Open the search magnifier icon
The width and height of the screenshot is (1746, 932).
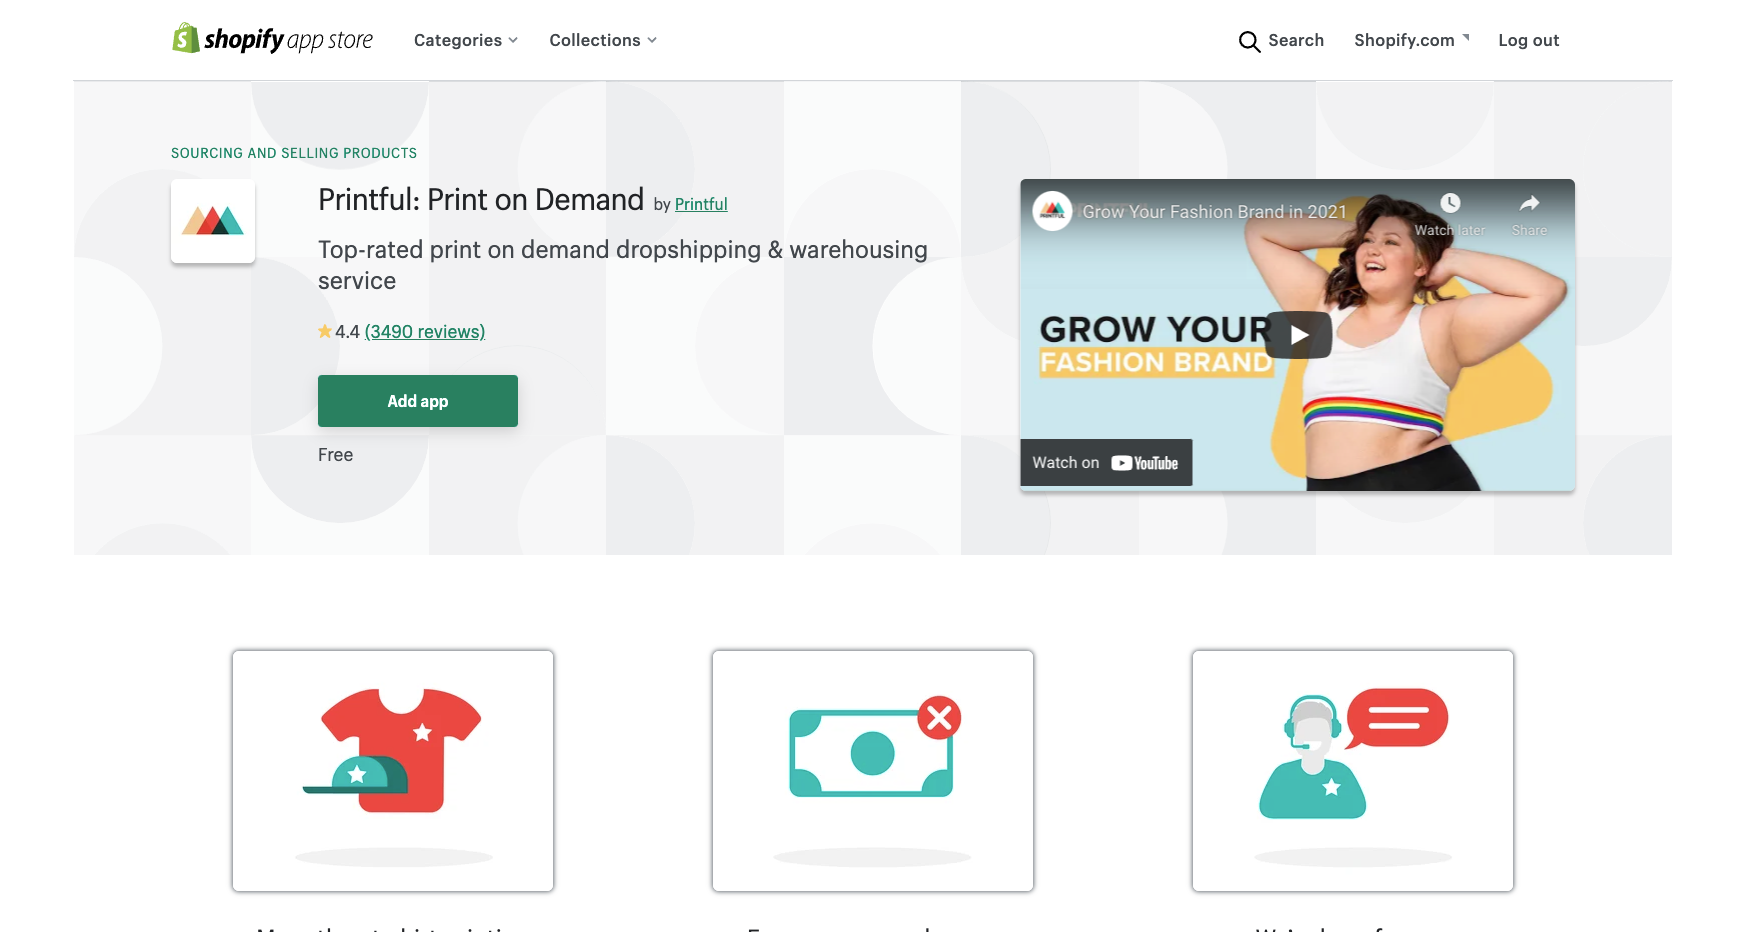tap(1249, 41)
